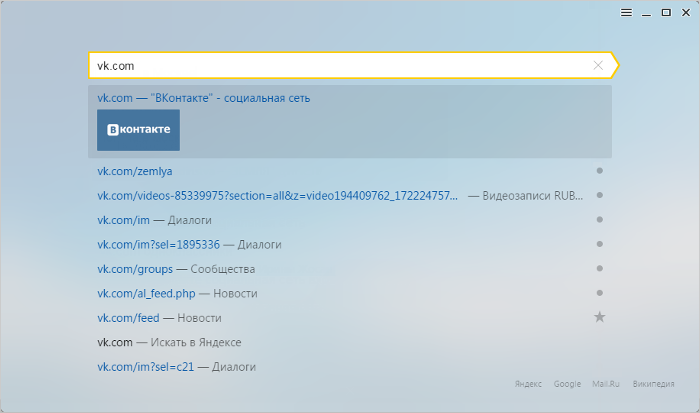Viewport: 700px width, 413px height.
Task: Minimize the browser window
Action: (x=646, y=13)
